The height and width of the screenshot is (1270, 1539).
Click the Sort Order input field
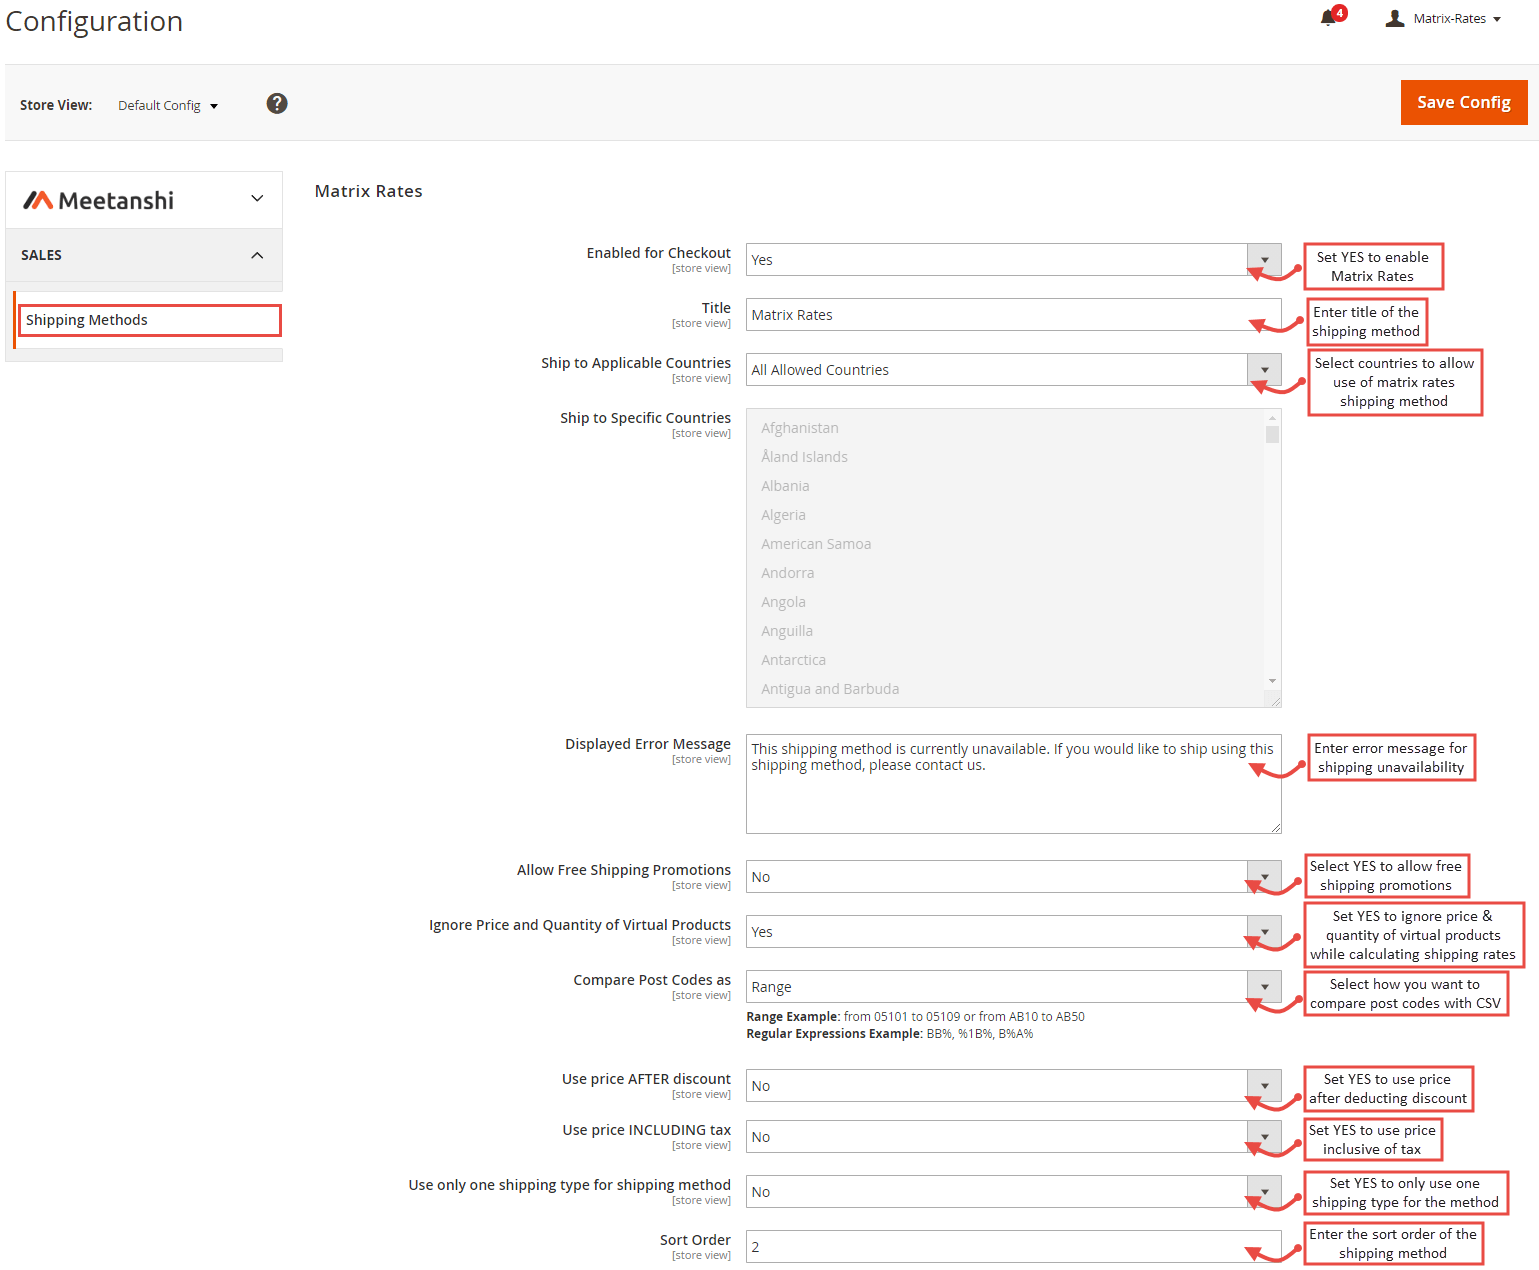[1013, 1247]
